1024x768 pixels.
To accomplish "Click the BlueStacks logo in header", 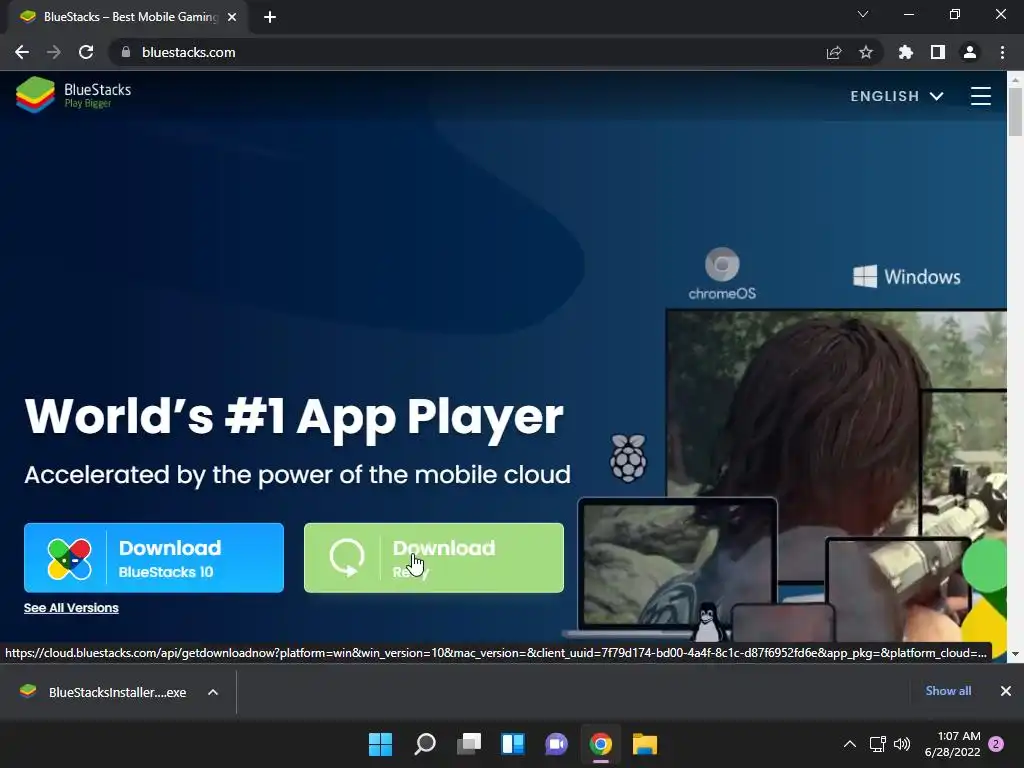I will point(73,95).
